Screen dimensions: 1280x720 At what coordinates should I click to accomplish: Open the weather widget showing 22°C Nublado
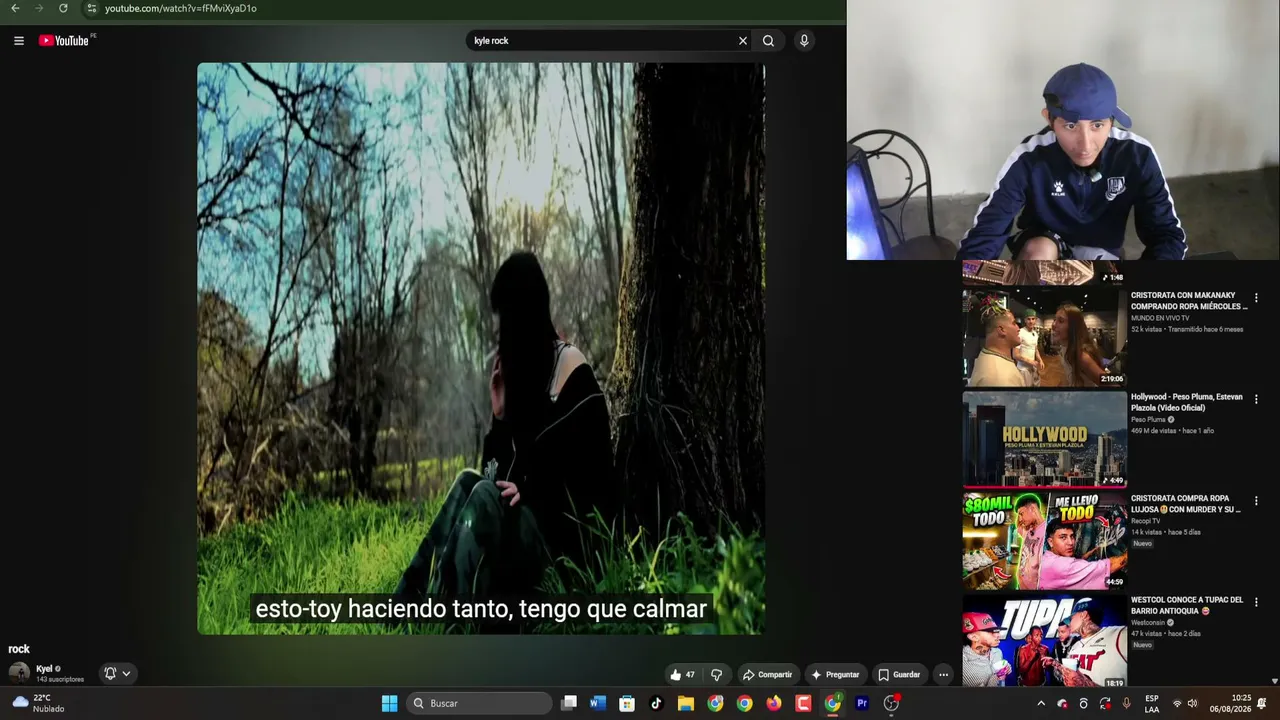click(x=39, y=703)
